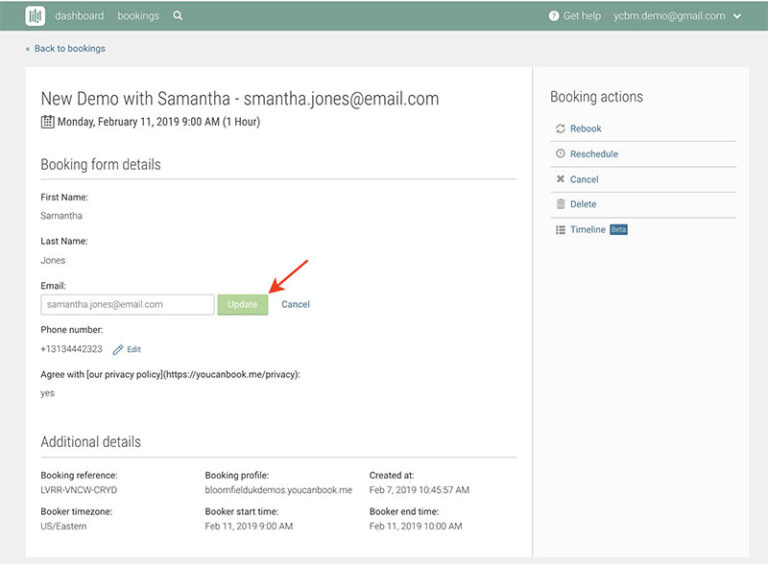
Task: Click the Get help question mark icon
Action: (x=554, y=16)
